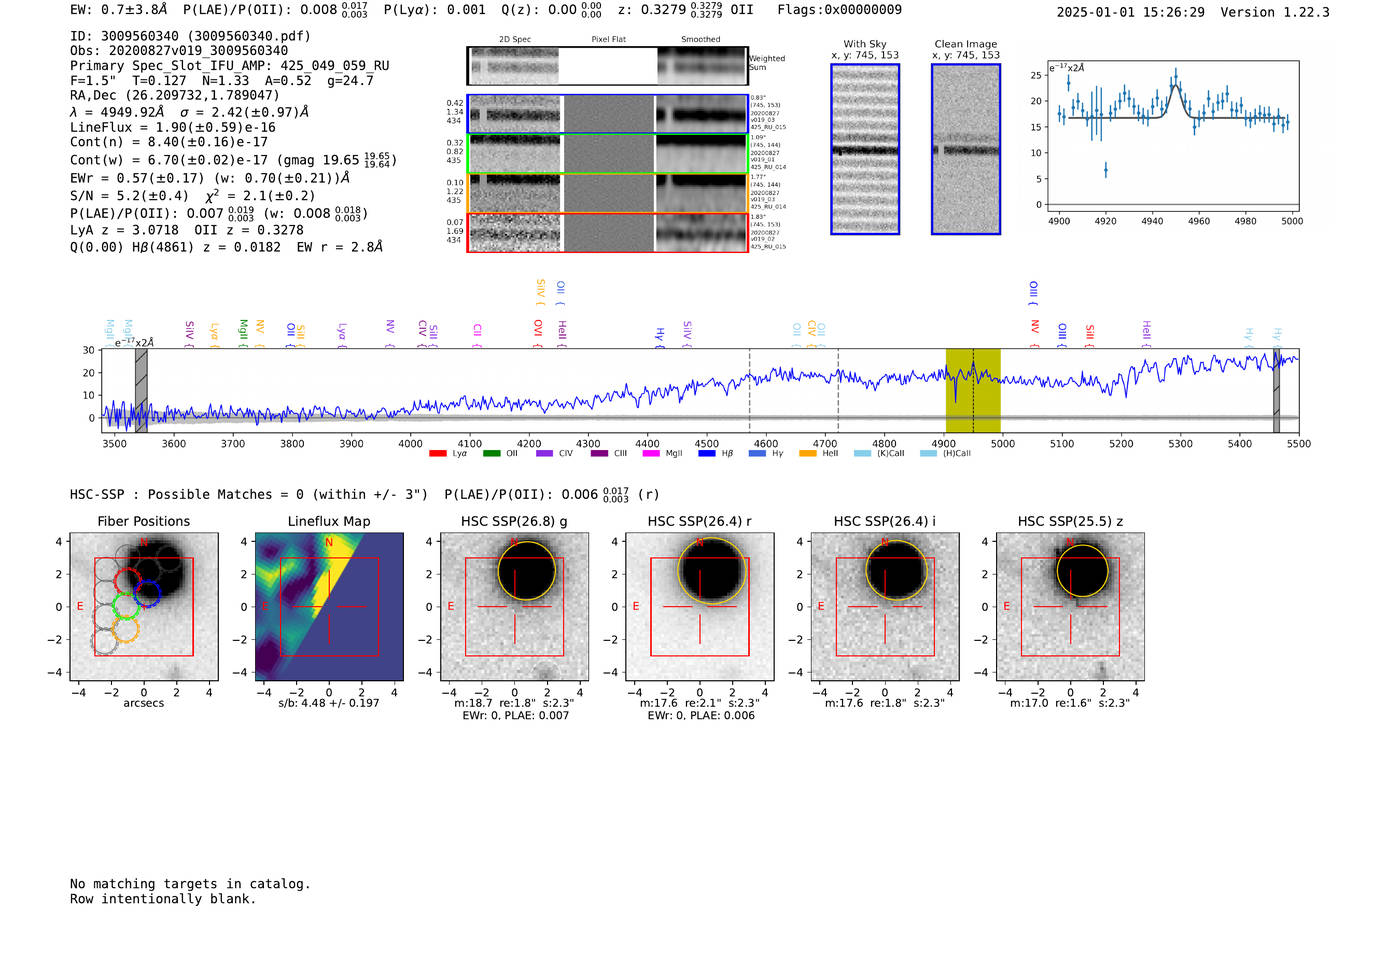This screenshot has width=1400, height=953.
Task: Click the hatched gray band near 5460 Å
Action: (x=1276, y=391)
